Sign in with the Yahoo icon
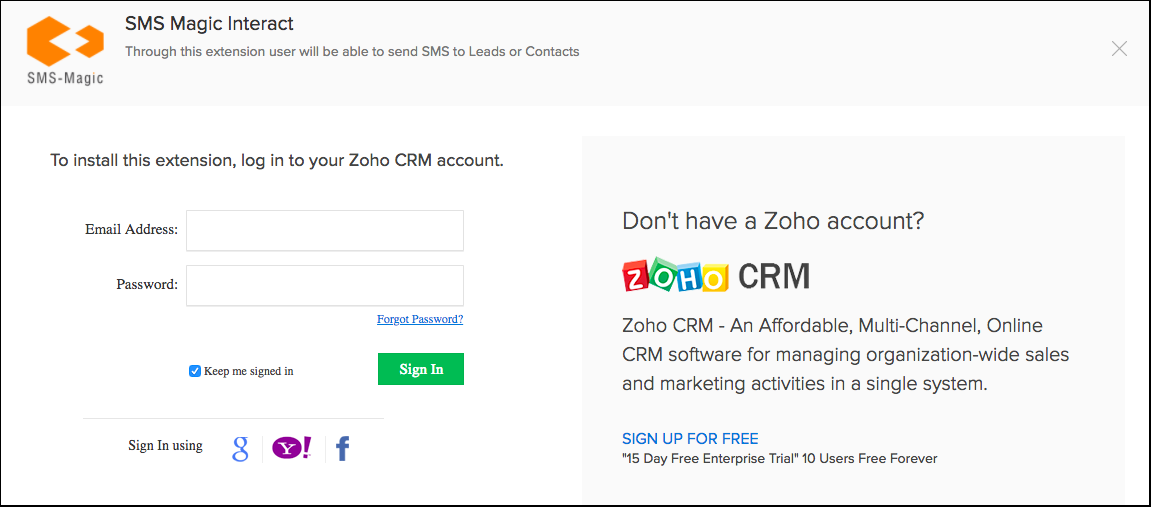The image size is (1151, 507). (x=292, y=448)
